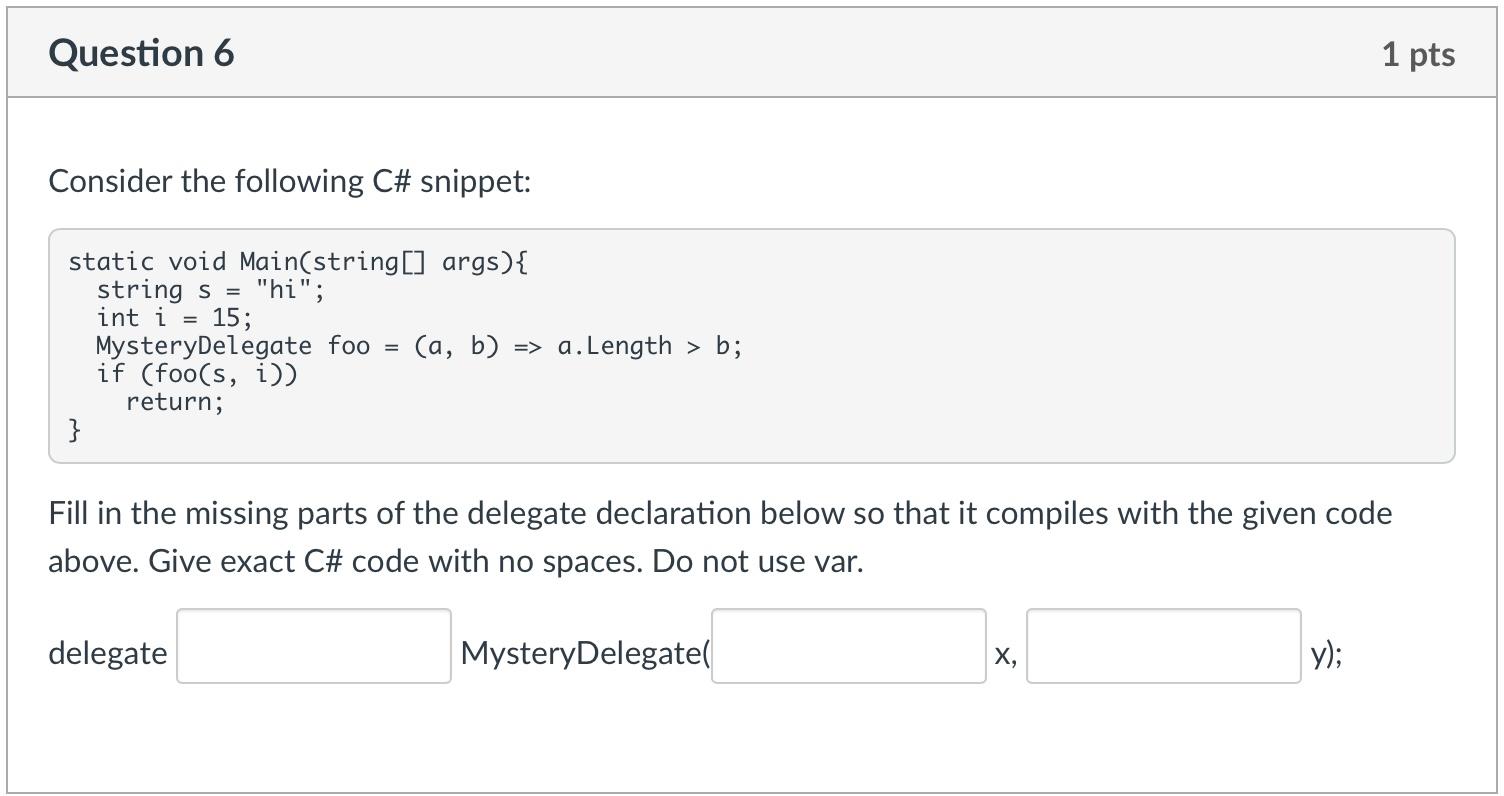Click the input field before x parameter
Screen dimensions: 1504x796
click(847, 647)
